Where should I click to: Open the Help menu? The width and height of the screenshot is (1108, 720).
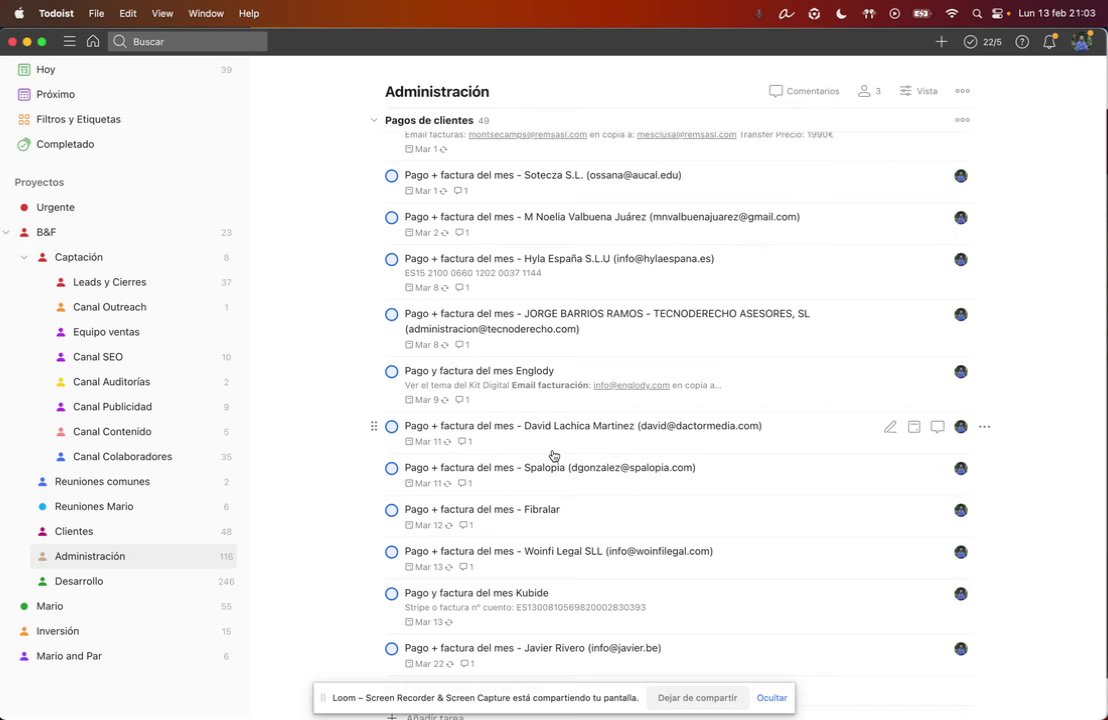tap(249, 13)
